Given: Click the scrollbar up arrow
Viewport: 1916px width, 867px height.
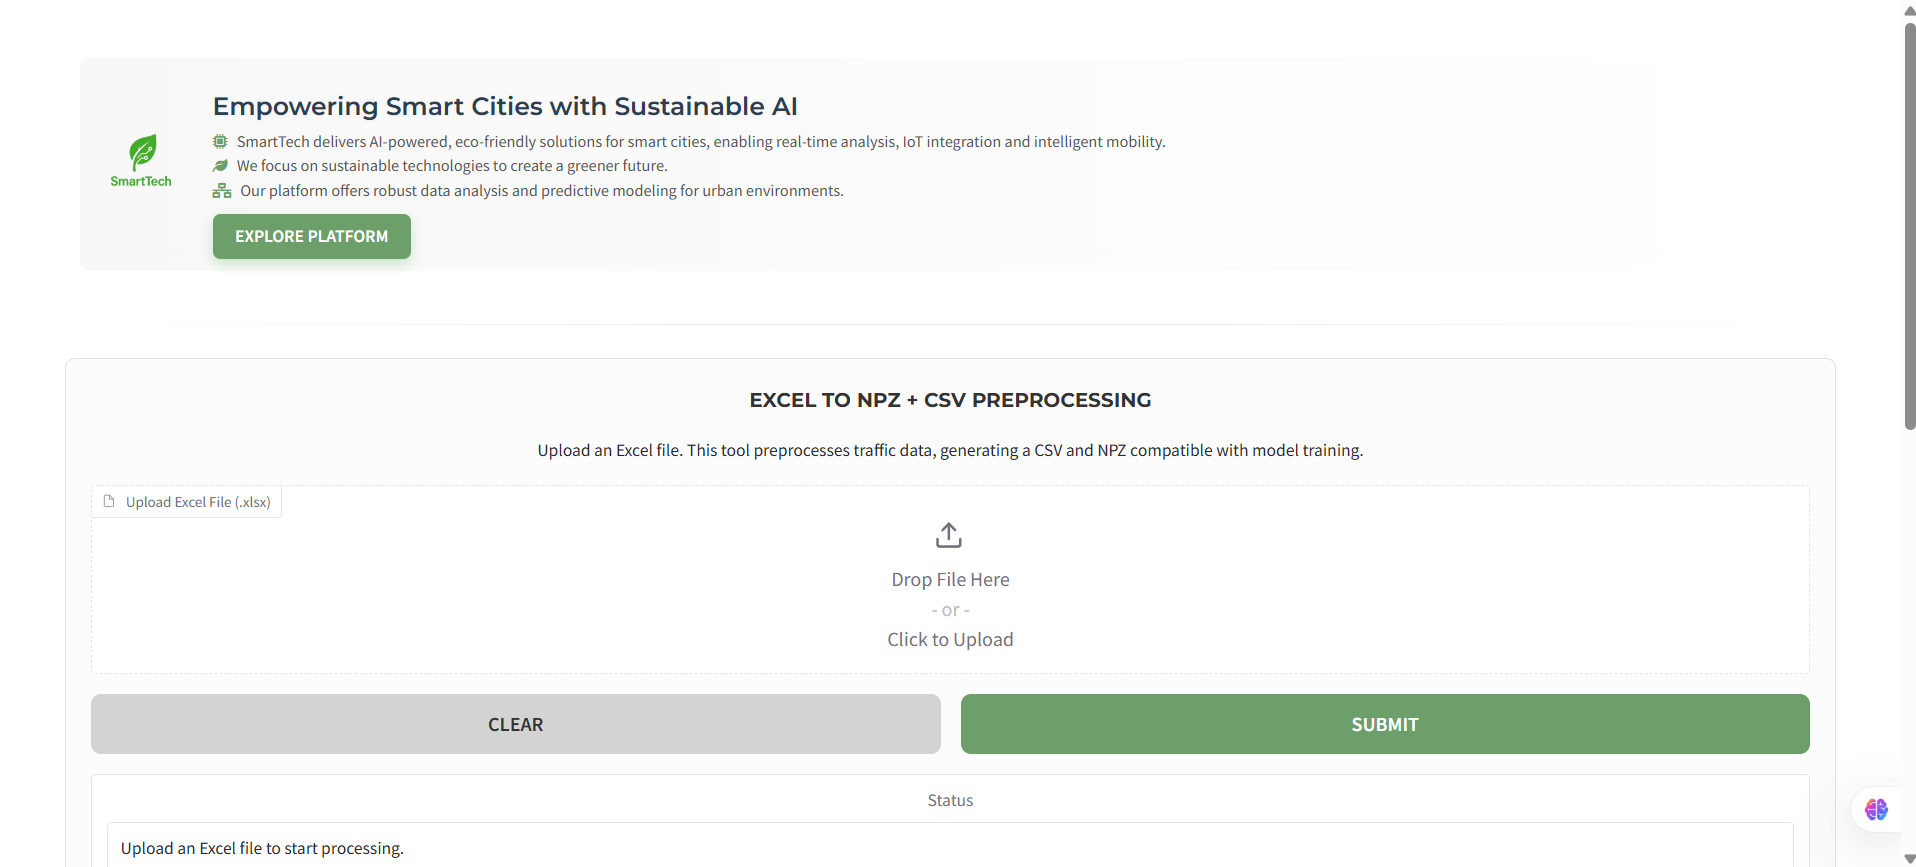Looking at the screenshot, I should 1909,9.
